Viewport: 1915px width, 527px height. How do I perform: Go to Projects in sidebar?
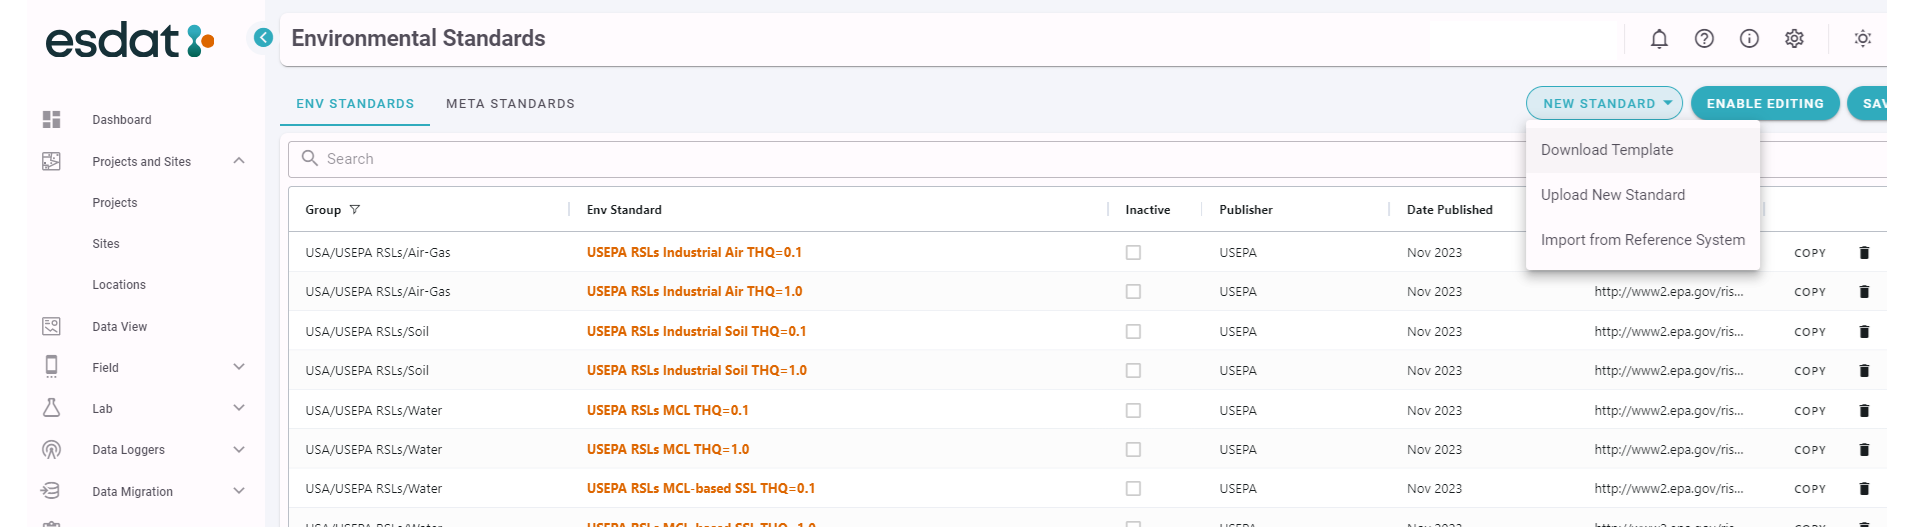[x=115, y=203]
